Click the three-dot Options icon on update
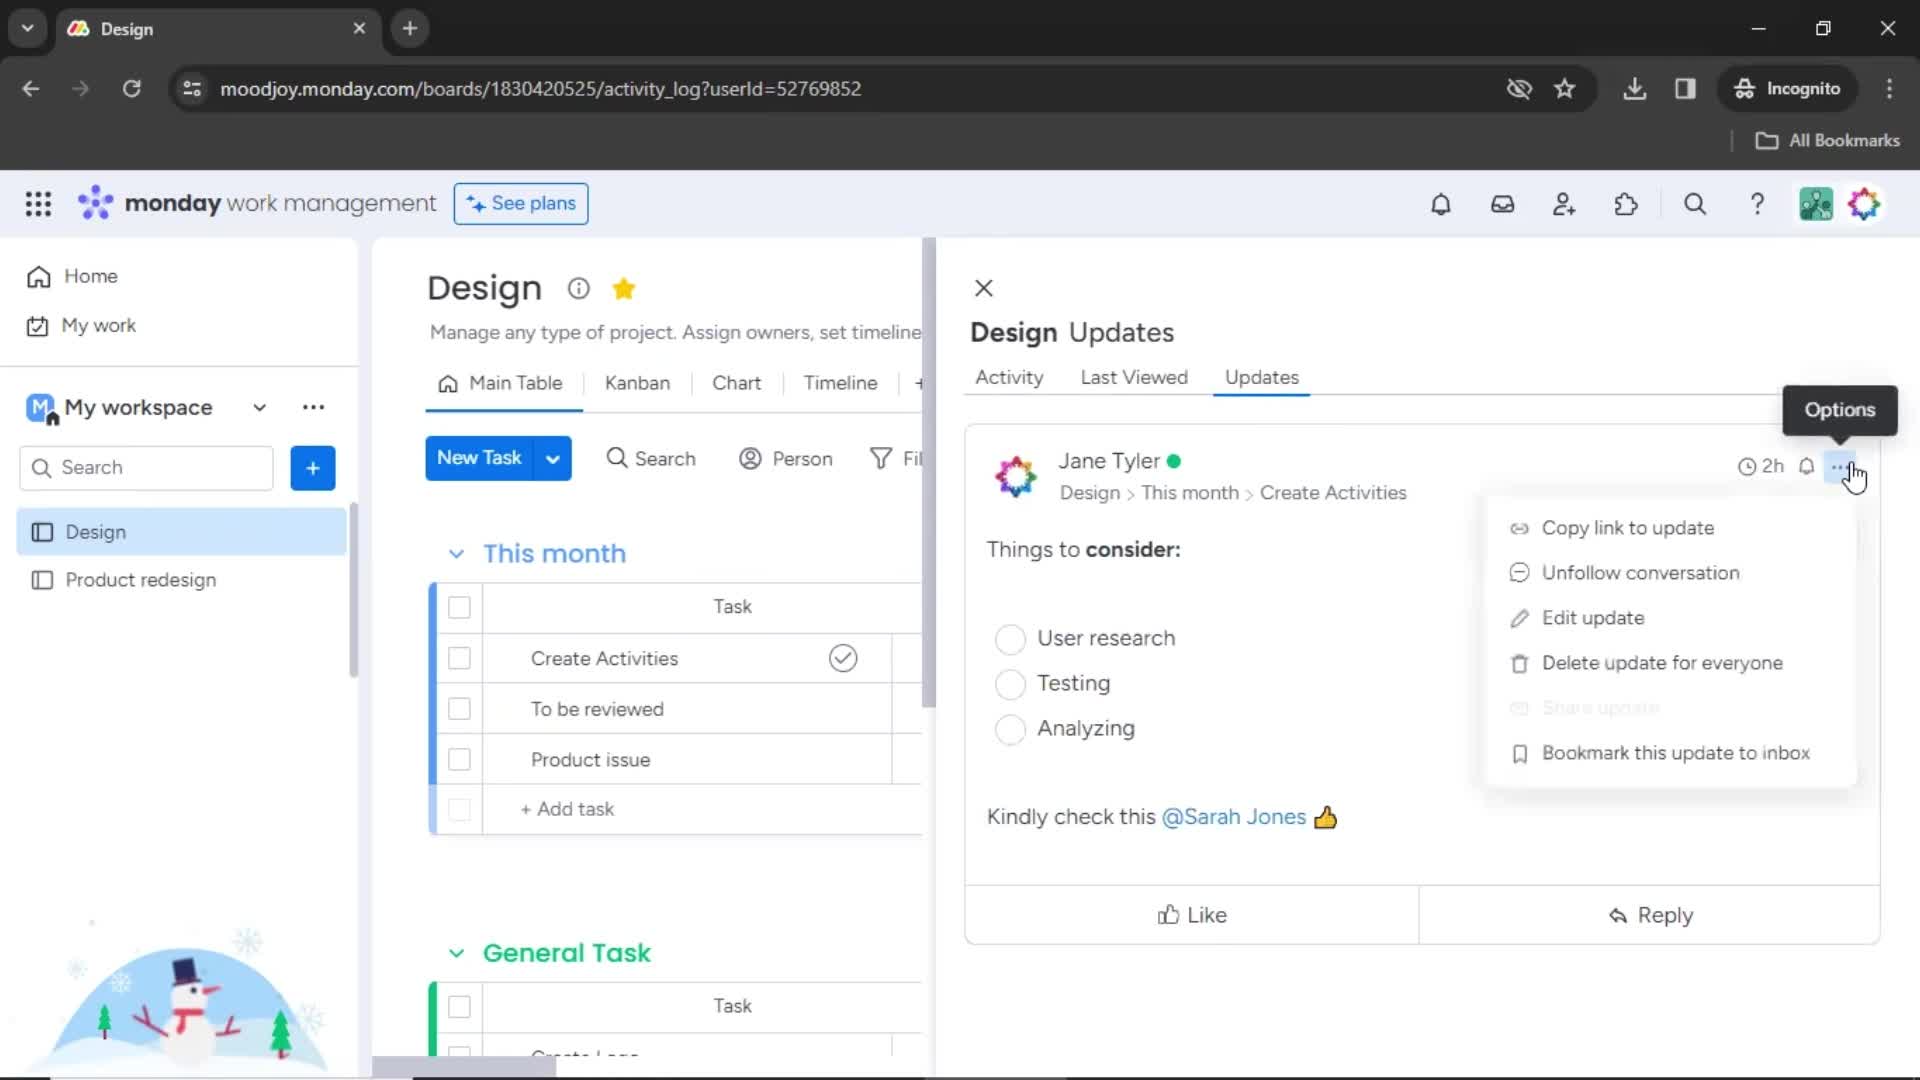The width and height of the screenshot is (1920, 1080). (1840, 466)
